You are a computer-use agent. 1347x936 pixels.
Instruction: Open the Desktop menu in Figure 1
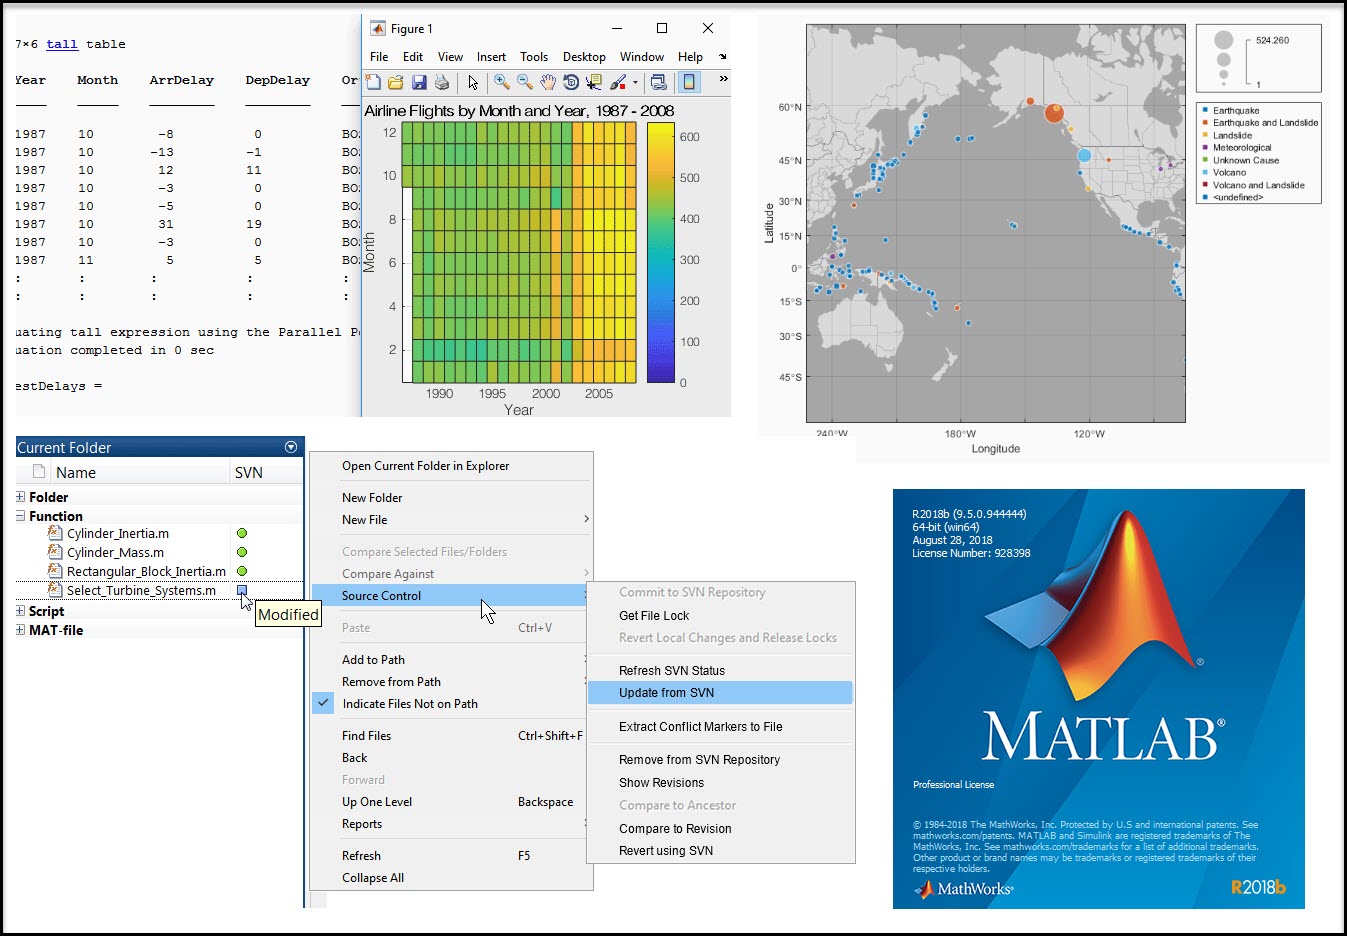click(584, 57)
